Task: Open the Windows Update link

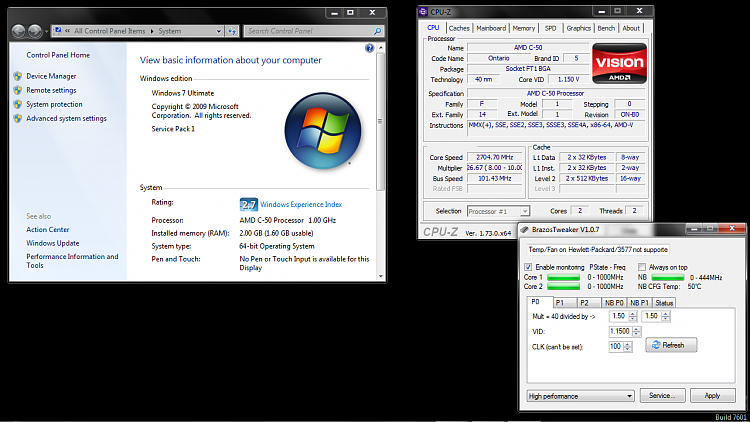Action: click(53, 243)
